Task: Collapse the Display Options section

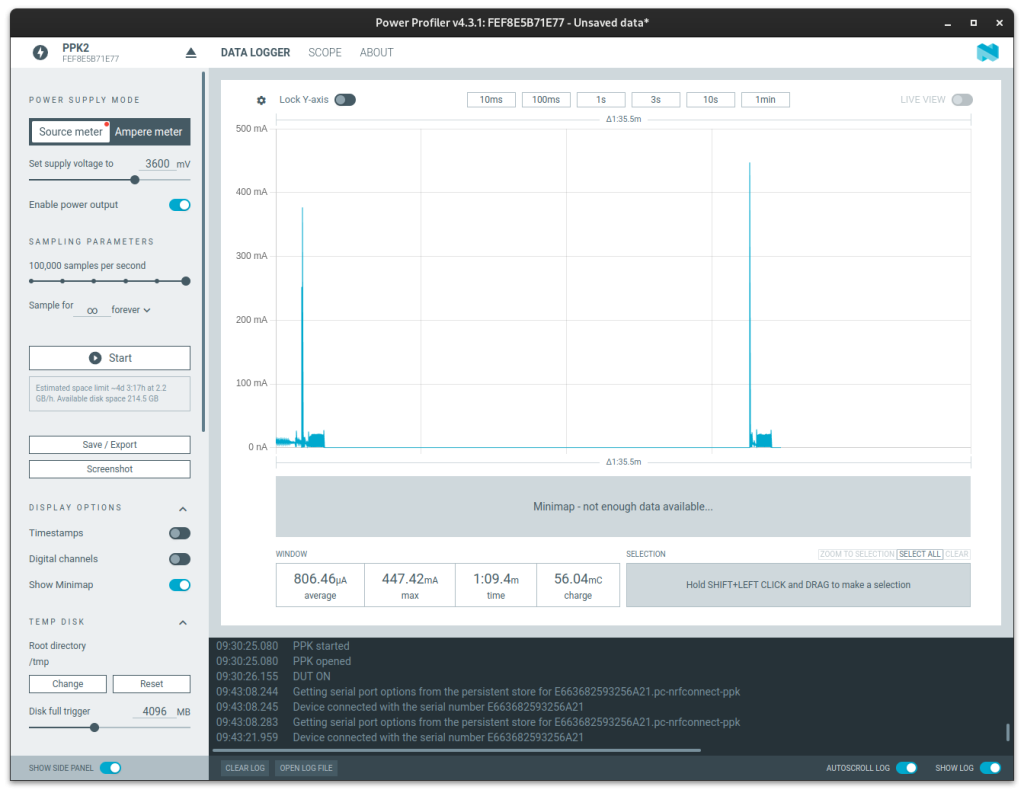Action: pos(183,508)
